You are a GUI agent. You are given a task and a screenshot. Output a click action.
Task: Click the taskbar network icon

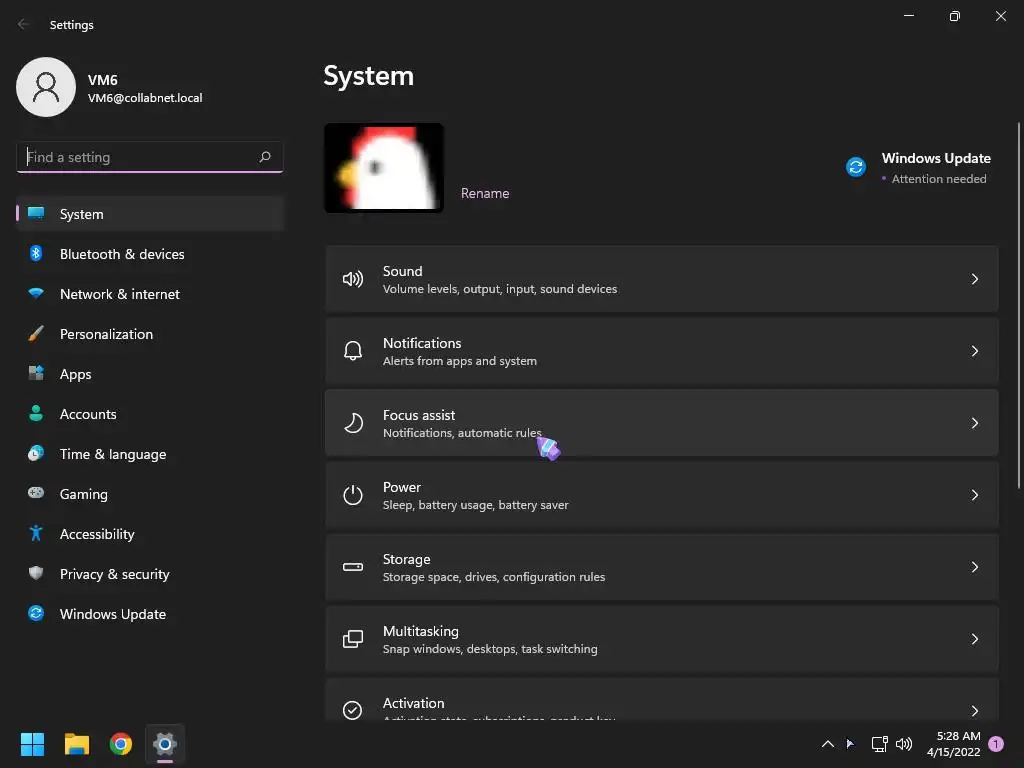[879, 744]
